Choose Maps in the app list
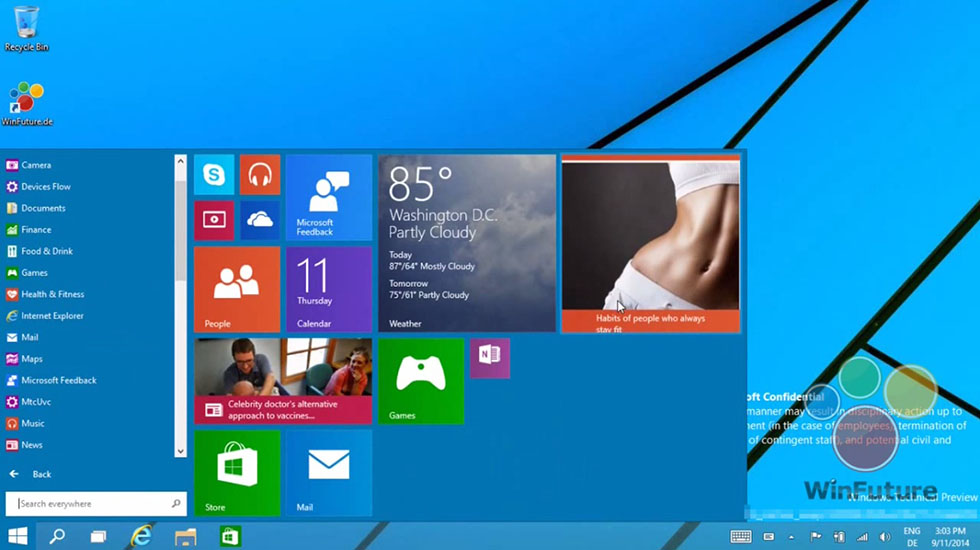 pos(32,359)
